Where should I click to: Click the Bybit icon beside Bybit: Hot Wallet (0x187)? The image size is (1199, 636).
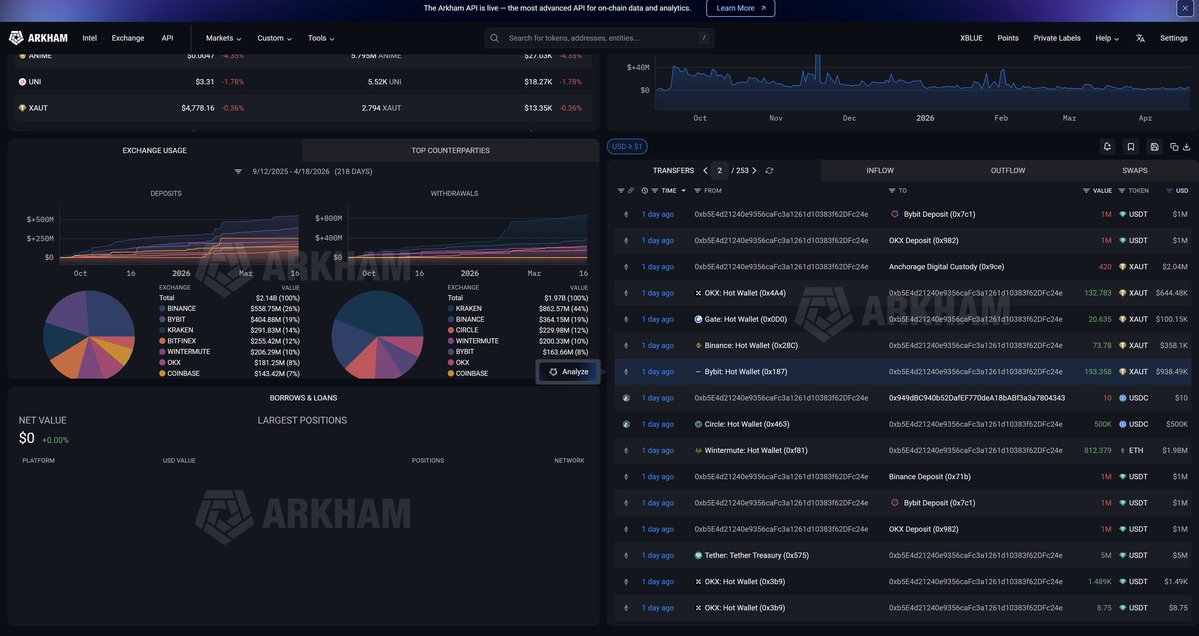pos(698,372)
